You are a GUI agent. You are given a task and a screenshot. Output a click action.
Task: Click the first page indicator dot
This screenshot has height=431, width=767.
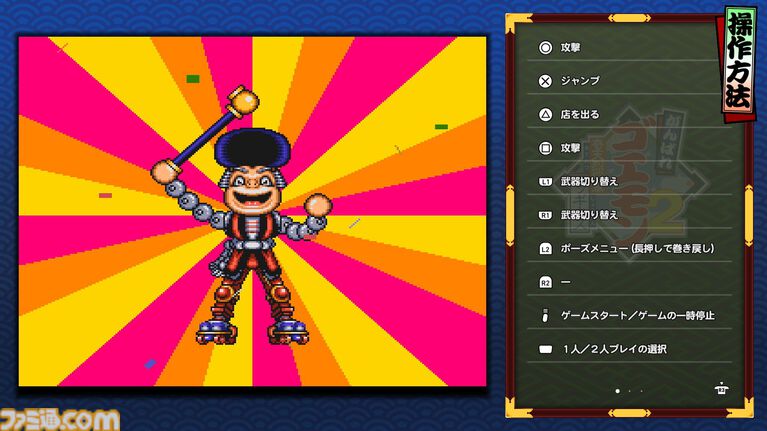click(x=617, y=391)
